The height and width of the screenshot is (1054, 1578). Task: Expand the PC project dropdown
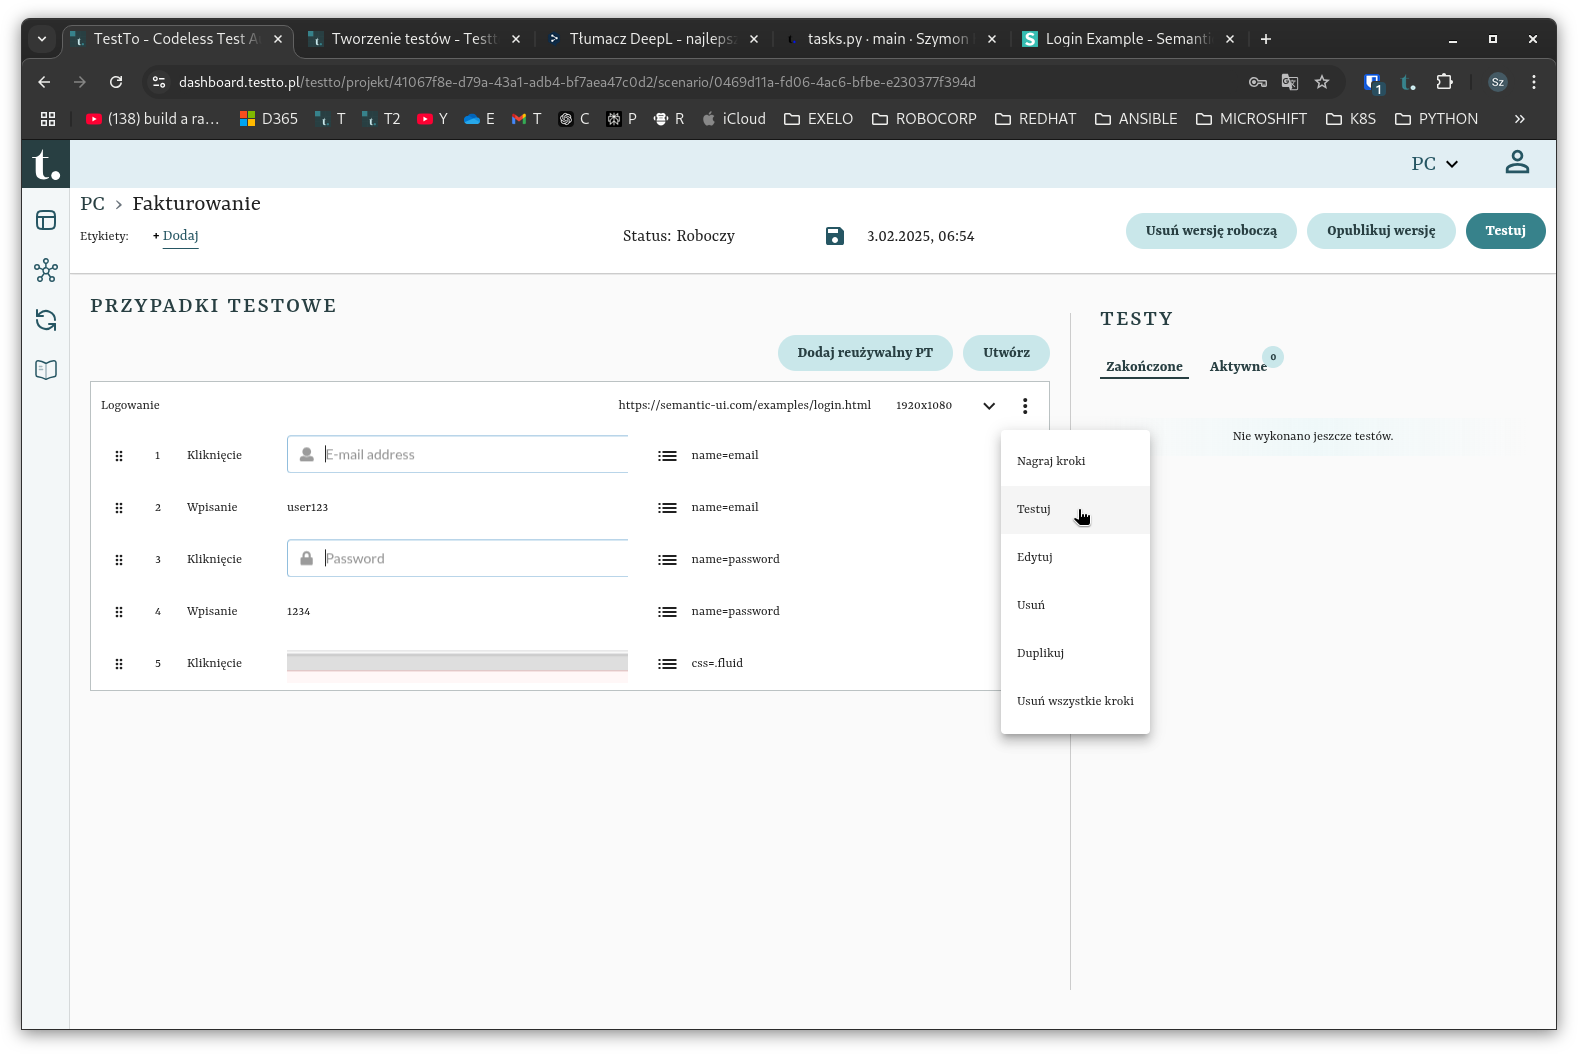pos(1435,164)
